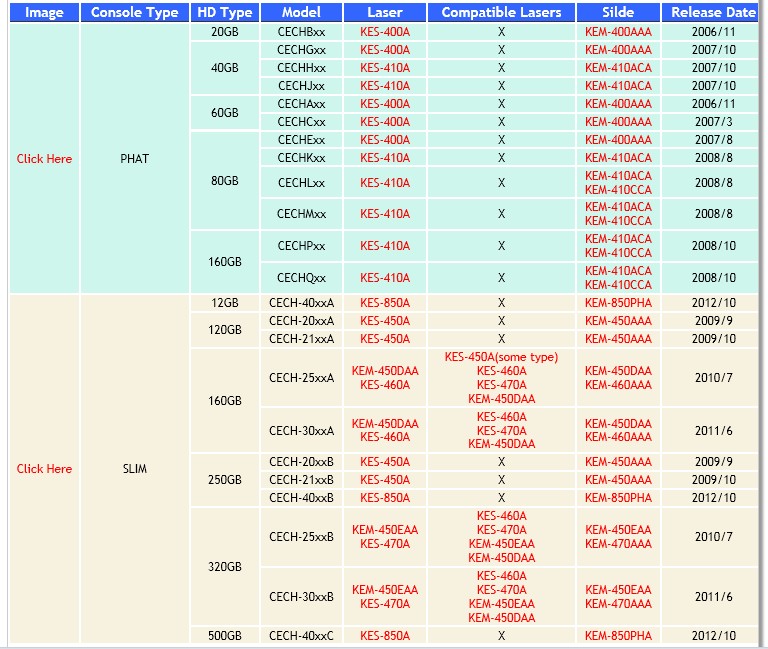The height and width of the screenshot is (649, 768).
Task: Select the CECHQxx model cell
Action: click(301, 278)
